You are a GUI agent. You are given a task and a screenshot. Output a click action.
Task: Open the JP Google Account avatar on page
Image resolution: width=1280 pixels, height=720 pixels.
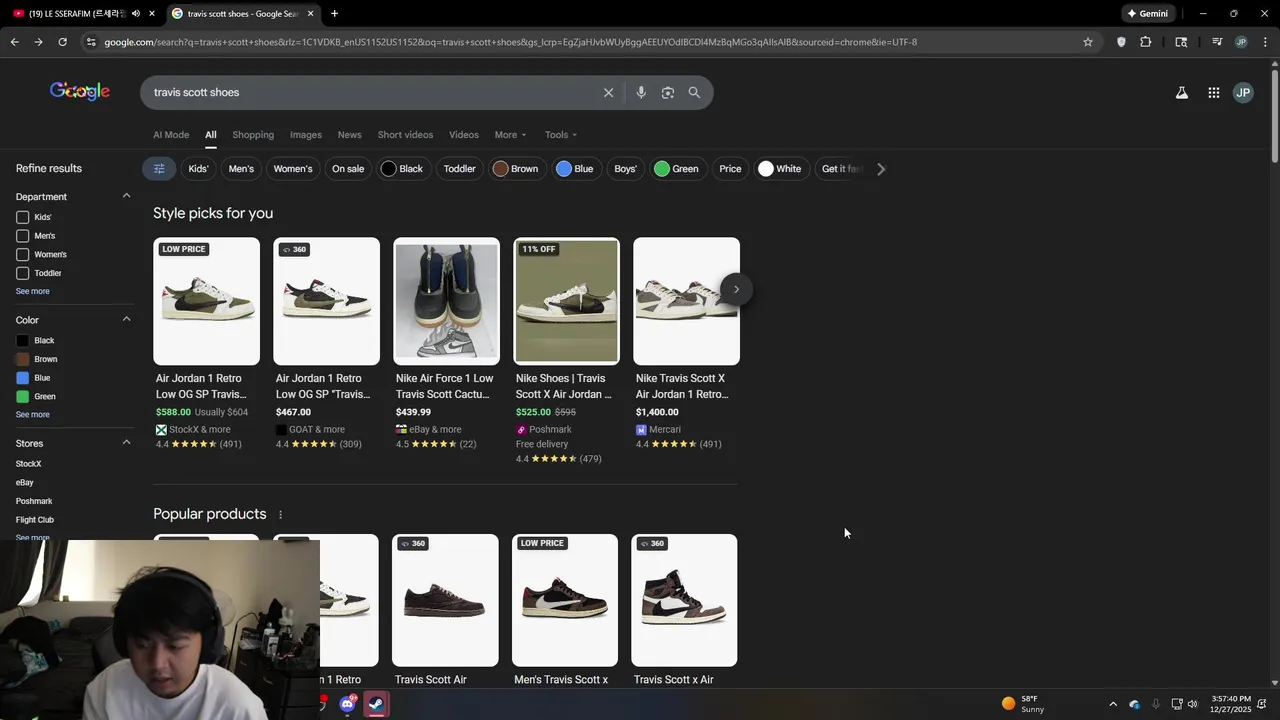coord(1243,92)
